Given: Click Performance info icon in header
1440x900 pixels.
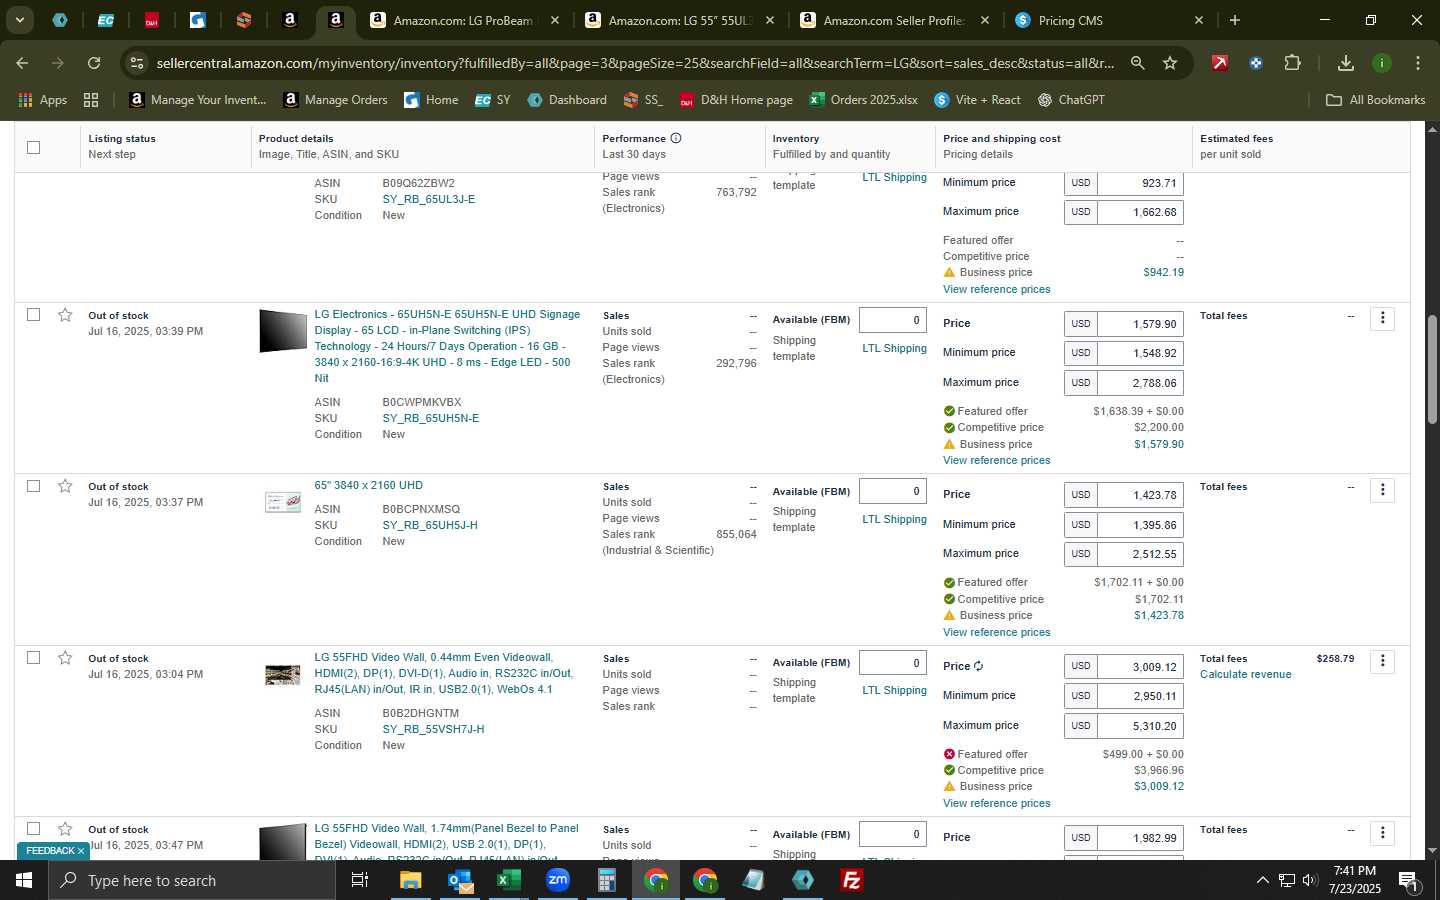Looking at the screenshot, I should (676, 138).
